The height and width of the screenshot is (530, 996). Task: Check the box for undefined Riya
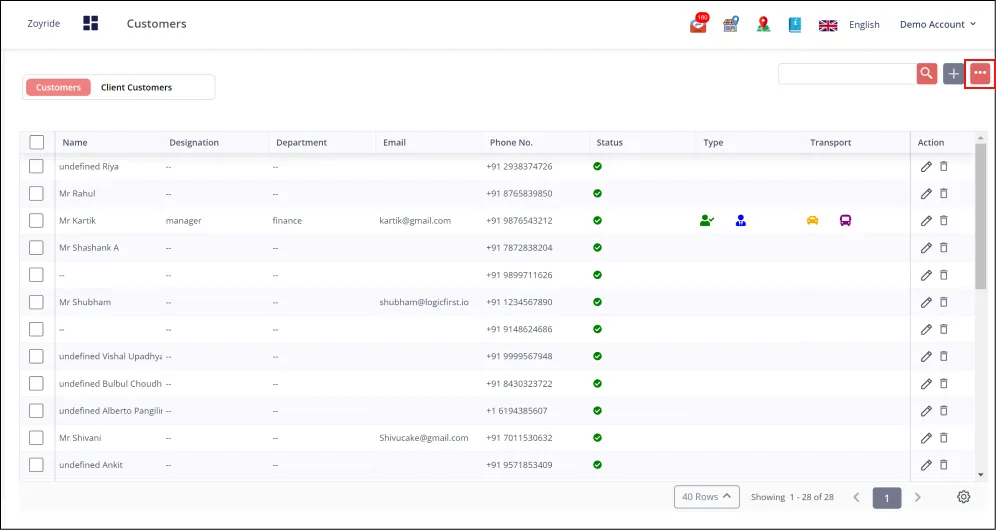(36, 166)
